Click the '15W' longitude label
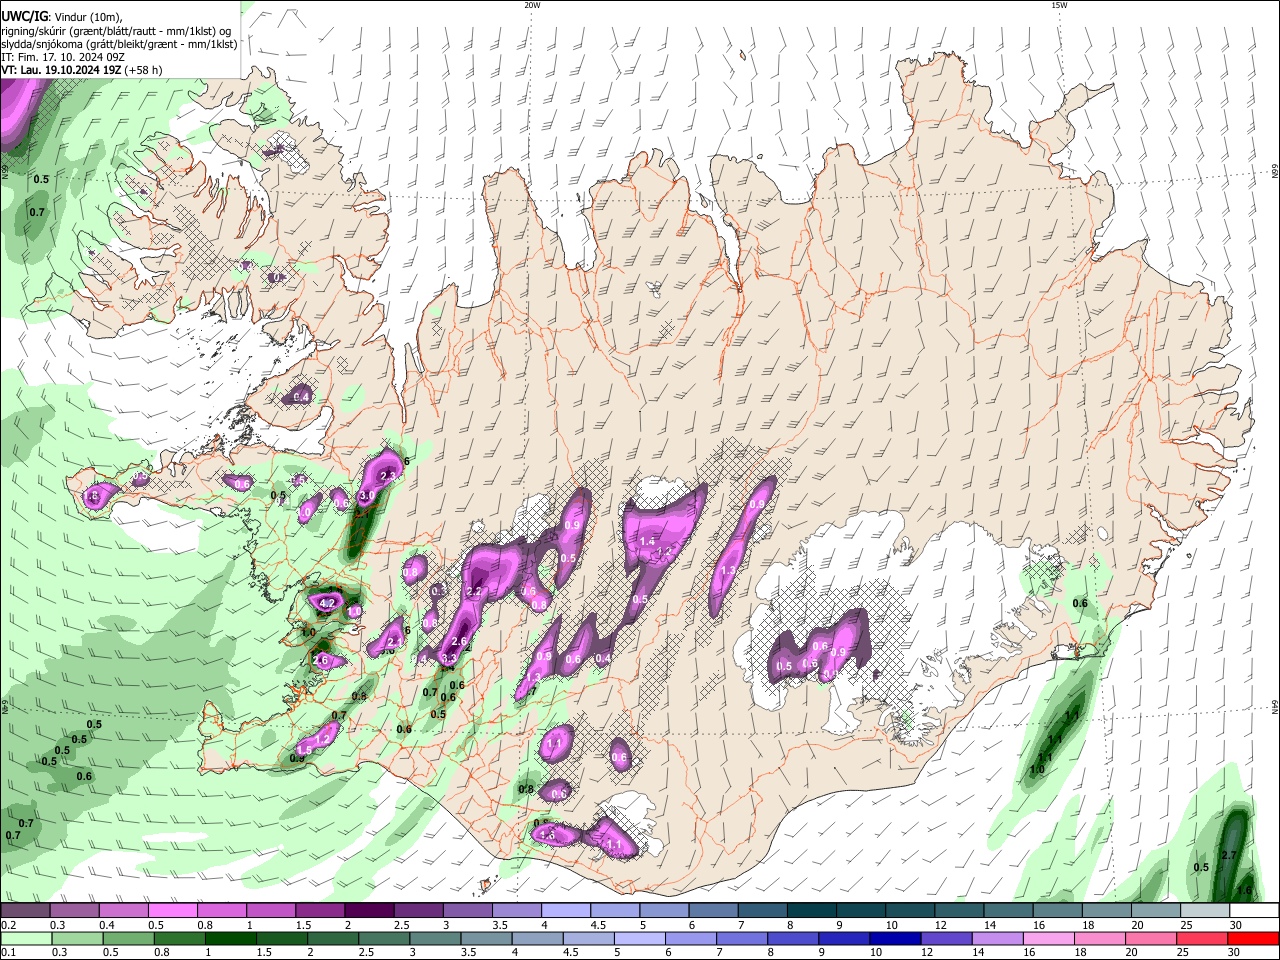Image resolution: width=1280 pixels, height=960 pixels. (x=1058, y=5)
